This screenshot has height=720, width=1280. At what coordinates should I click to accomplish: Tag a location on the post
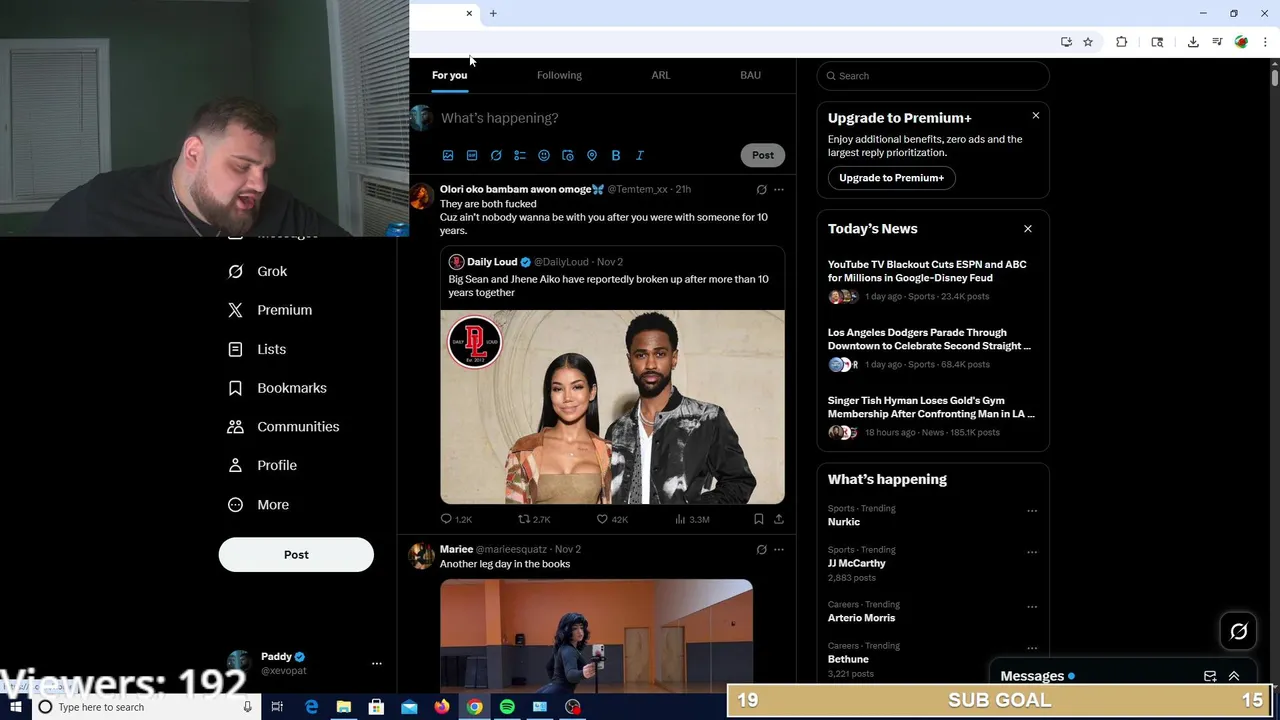[x=592, y=155]
